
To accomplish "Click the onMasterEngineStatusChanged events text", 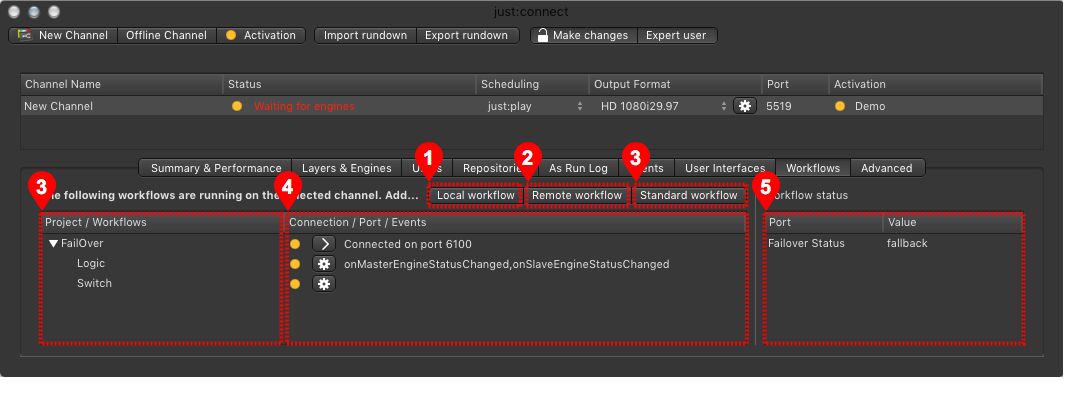I will (506, 264).
